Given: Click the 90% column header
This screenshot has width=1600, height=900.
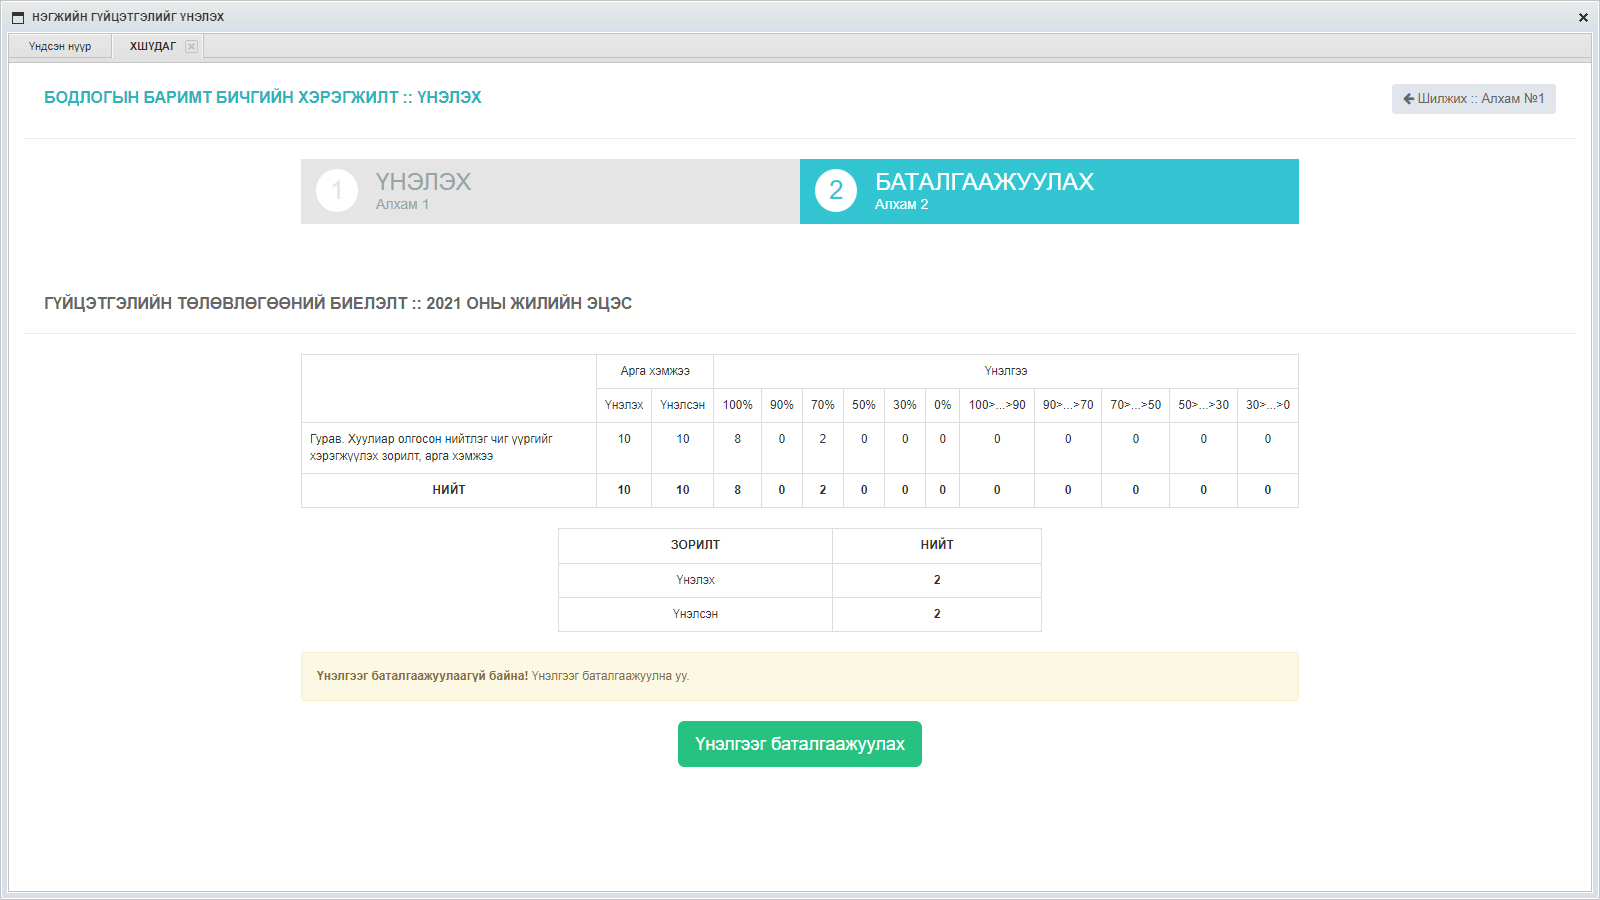Looking at the screenshot, I should click(x=782, y=405).
